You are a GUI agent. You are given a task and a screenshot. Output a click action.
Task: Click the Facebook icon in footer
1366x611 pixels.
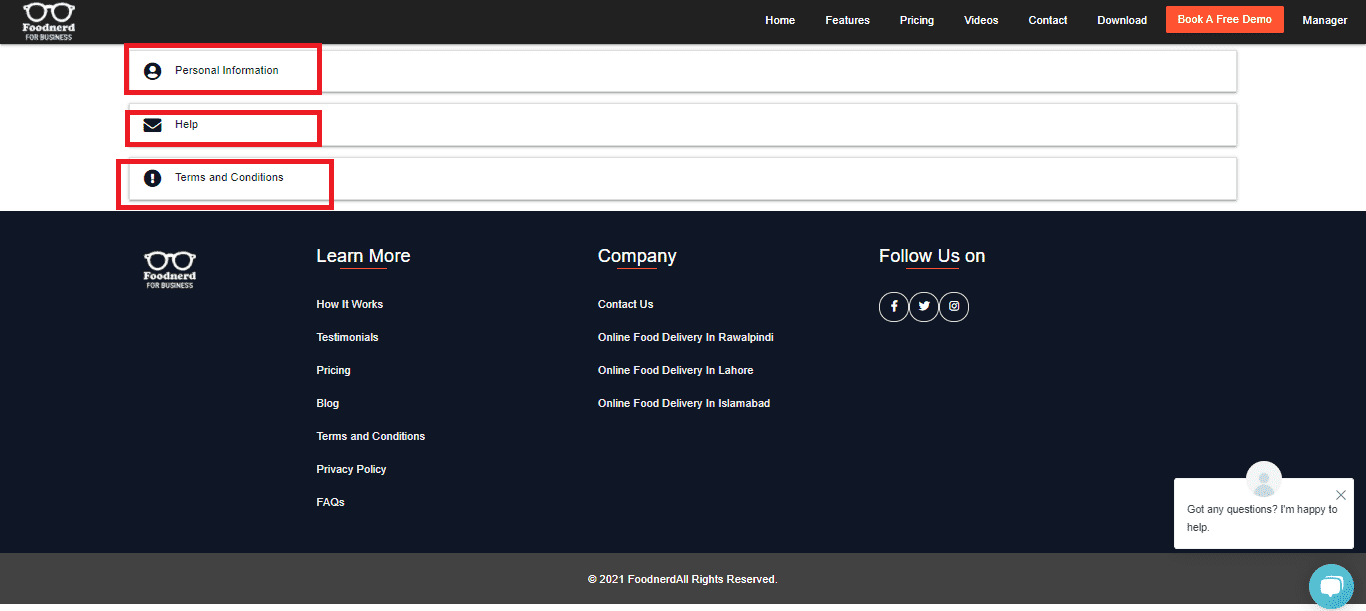pyautogui.click(x=893, y=306)
